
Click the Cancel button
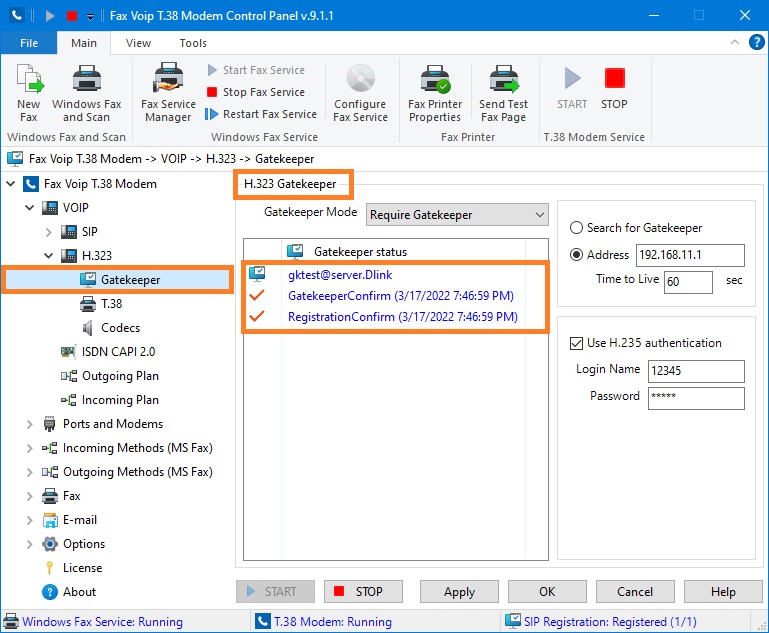pos(635,592)
